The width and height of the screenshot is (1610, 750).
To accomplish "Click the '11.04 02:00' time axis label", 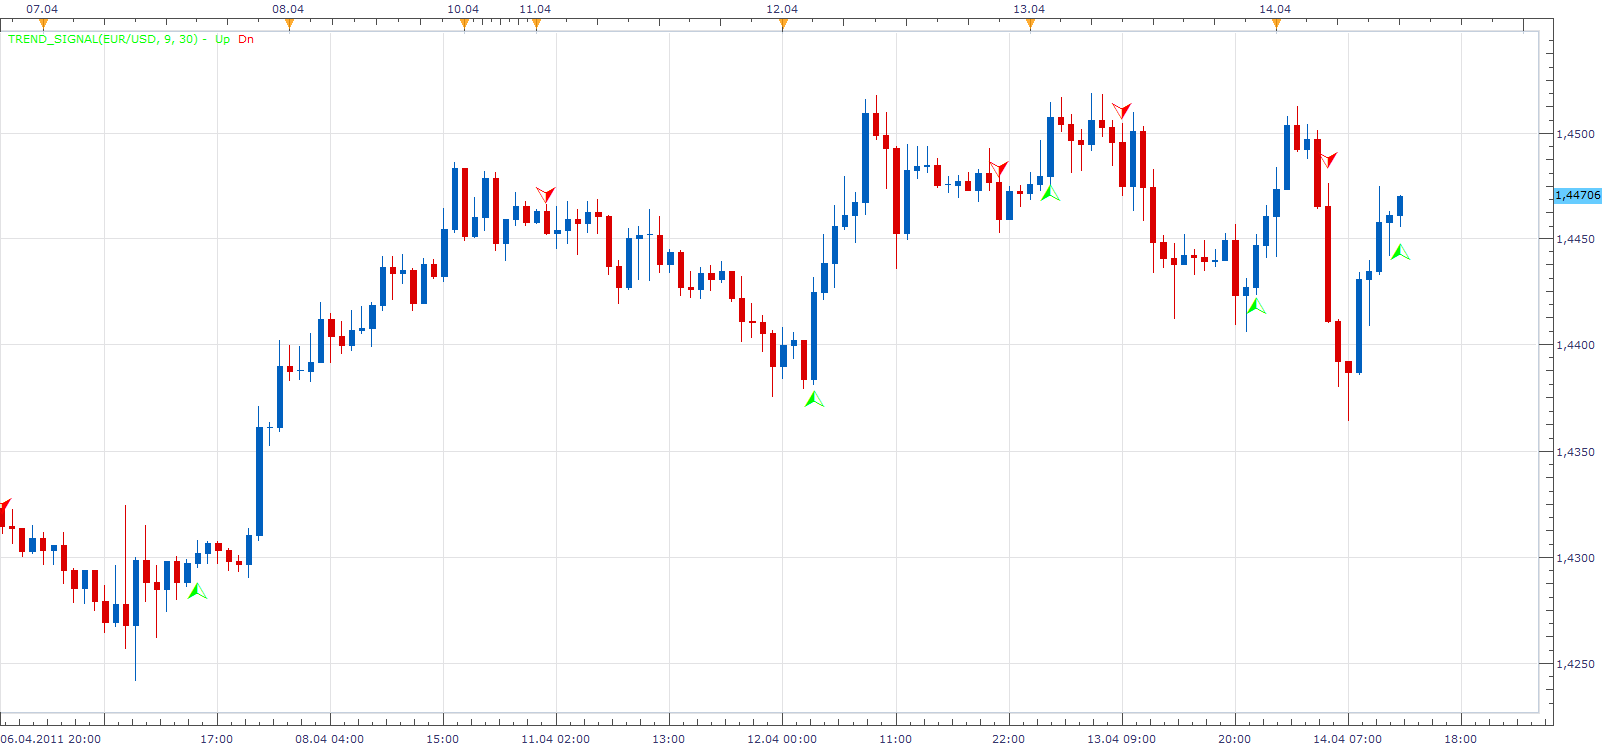I will 556,739.
